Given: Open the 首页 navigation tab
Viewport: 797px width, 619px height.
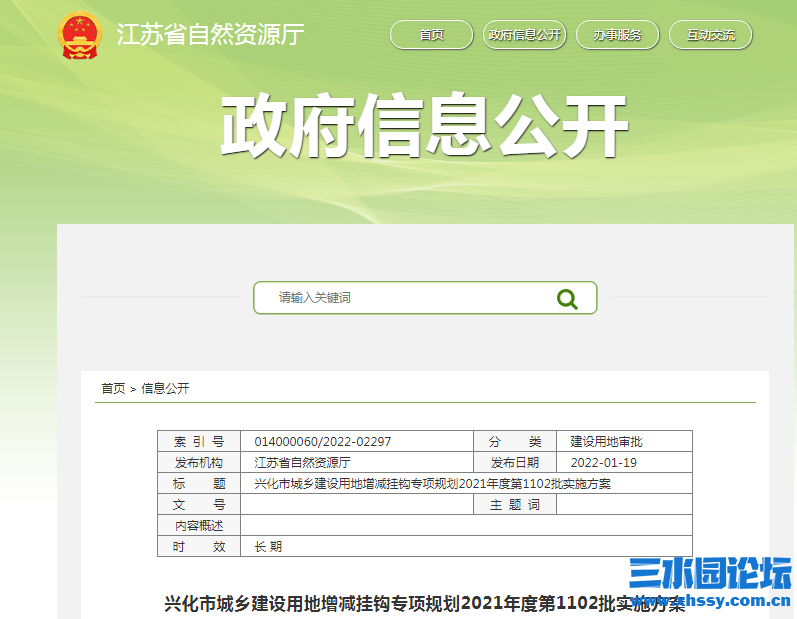Looking at the screenshot, I should (431, 35).
